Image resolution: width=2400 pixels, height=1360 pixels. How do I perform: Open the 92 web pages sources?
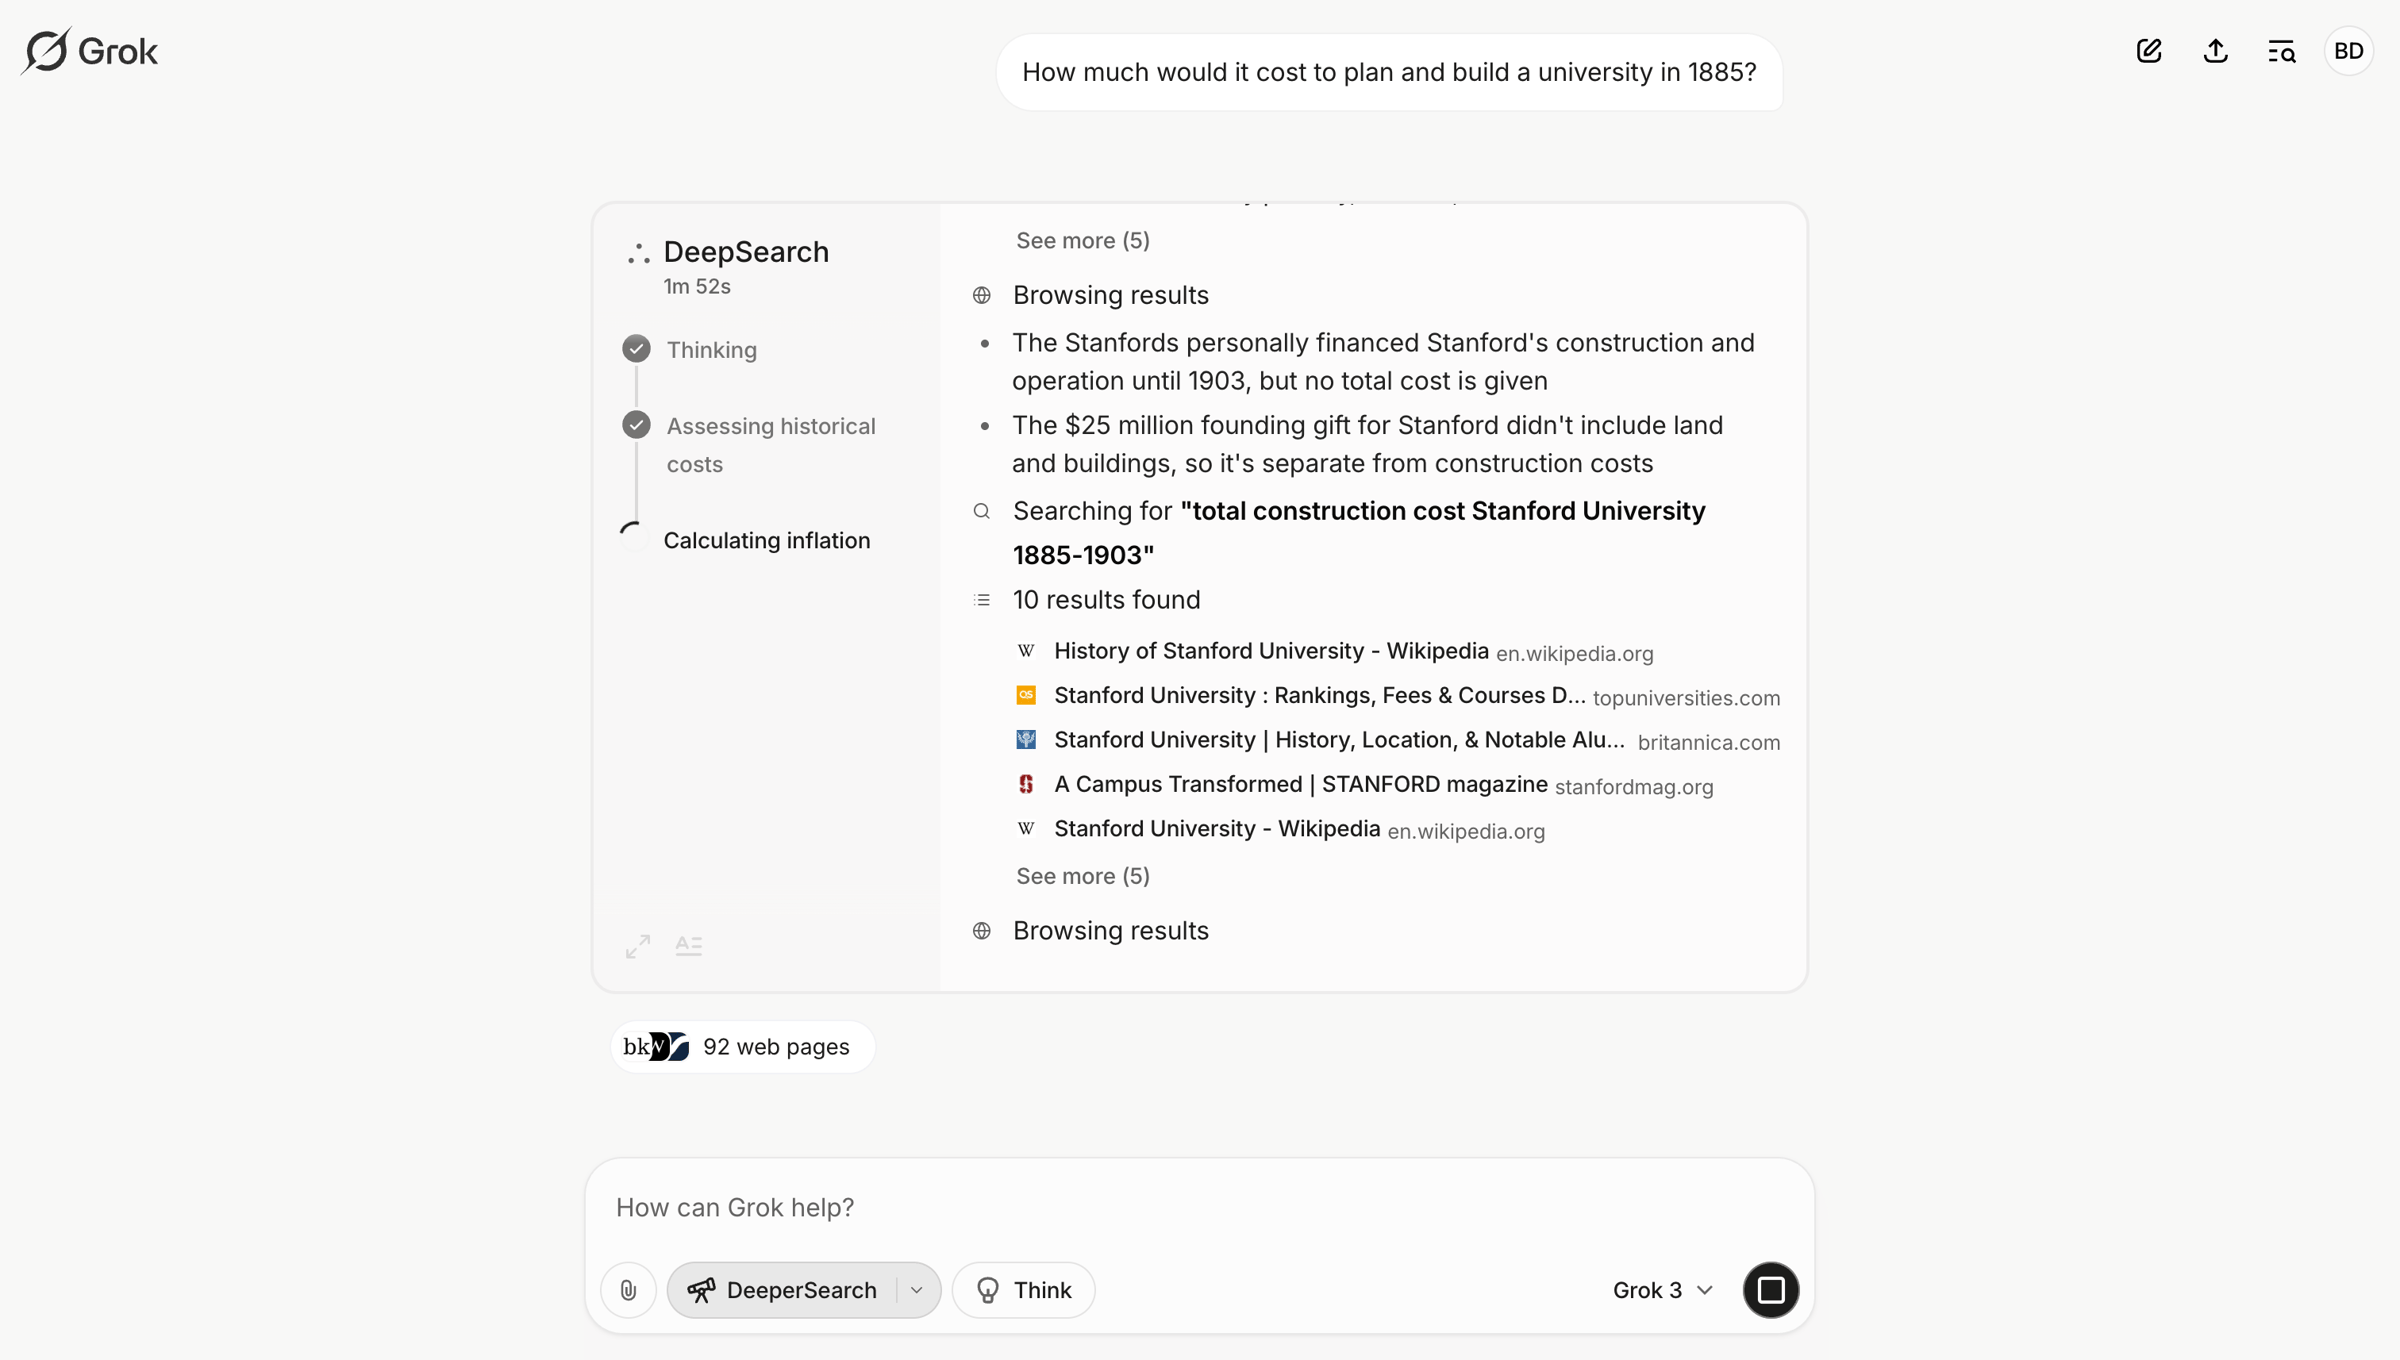pyautogui.click(x=743, y=1047)
